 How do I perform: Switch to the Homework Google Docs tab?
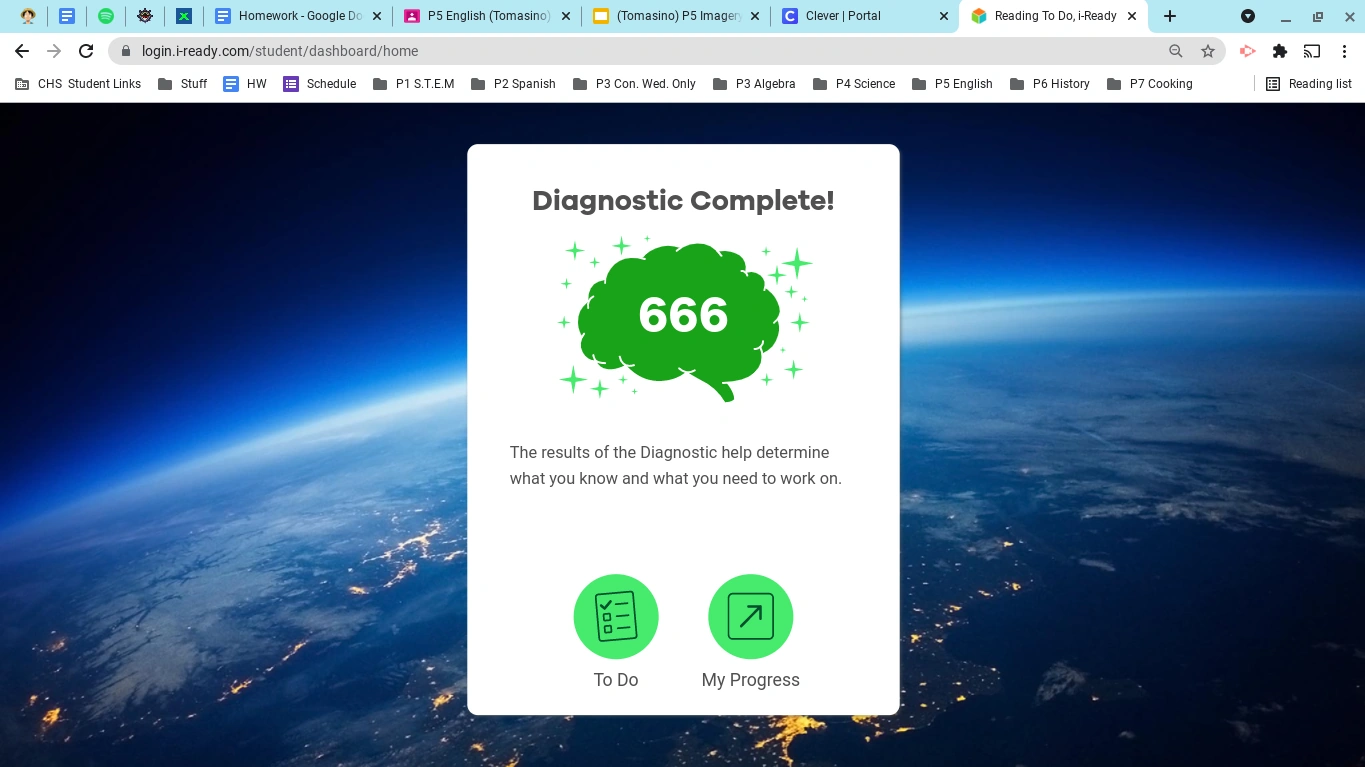295,16
